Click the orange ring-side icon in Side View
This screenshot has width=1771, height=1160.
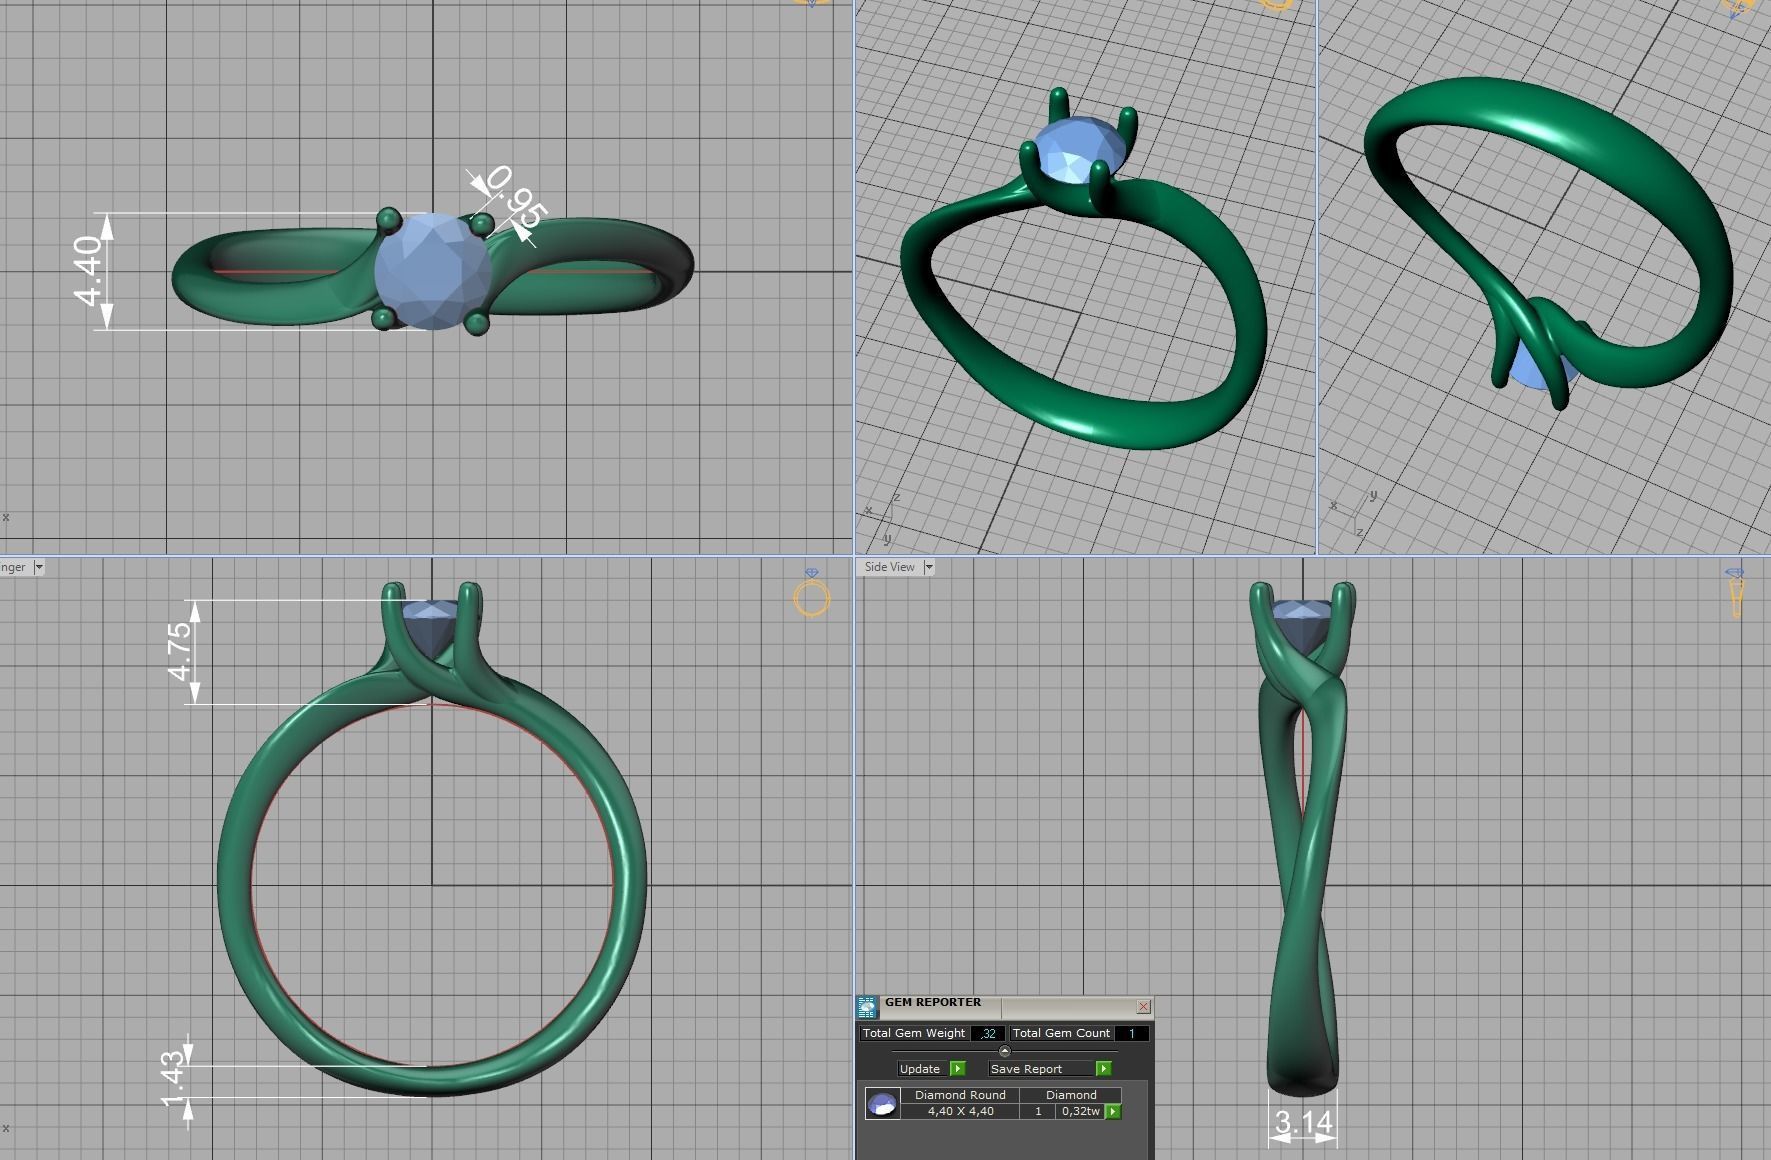click(x=1735, y=592)
